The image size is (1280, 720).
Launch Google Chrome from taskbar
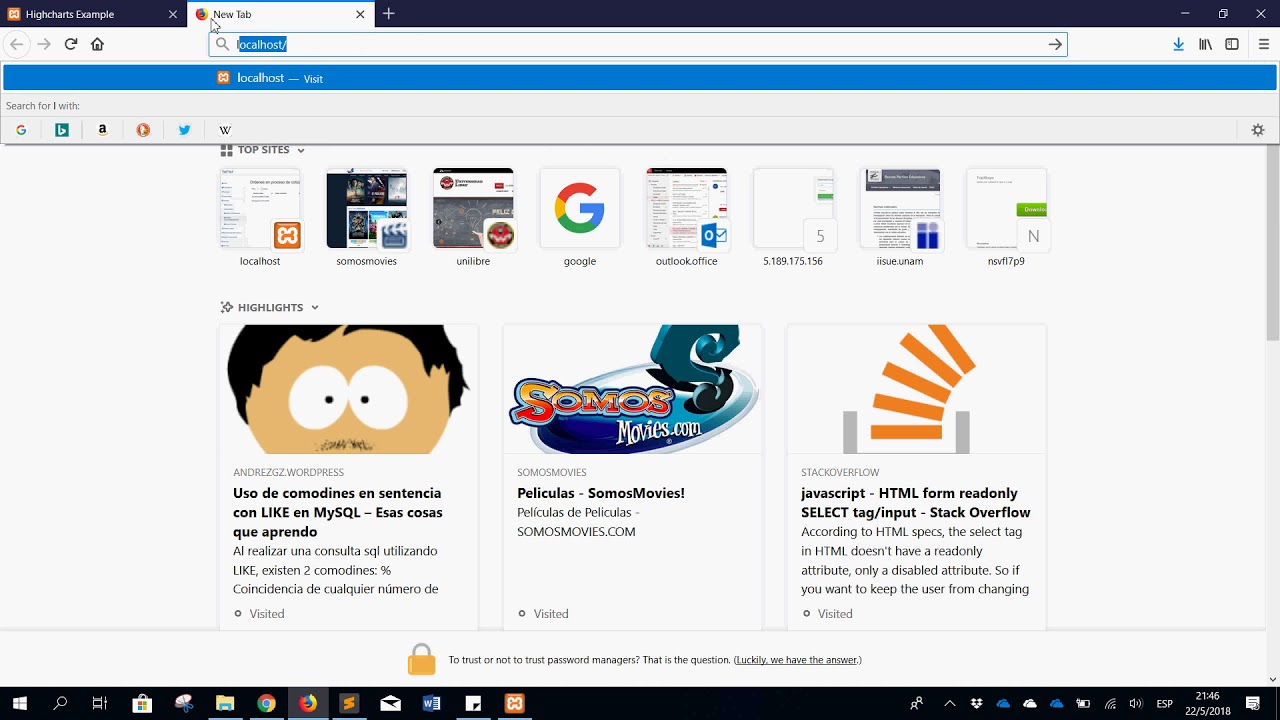266,703
